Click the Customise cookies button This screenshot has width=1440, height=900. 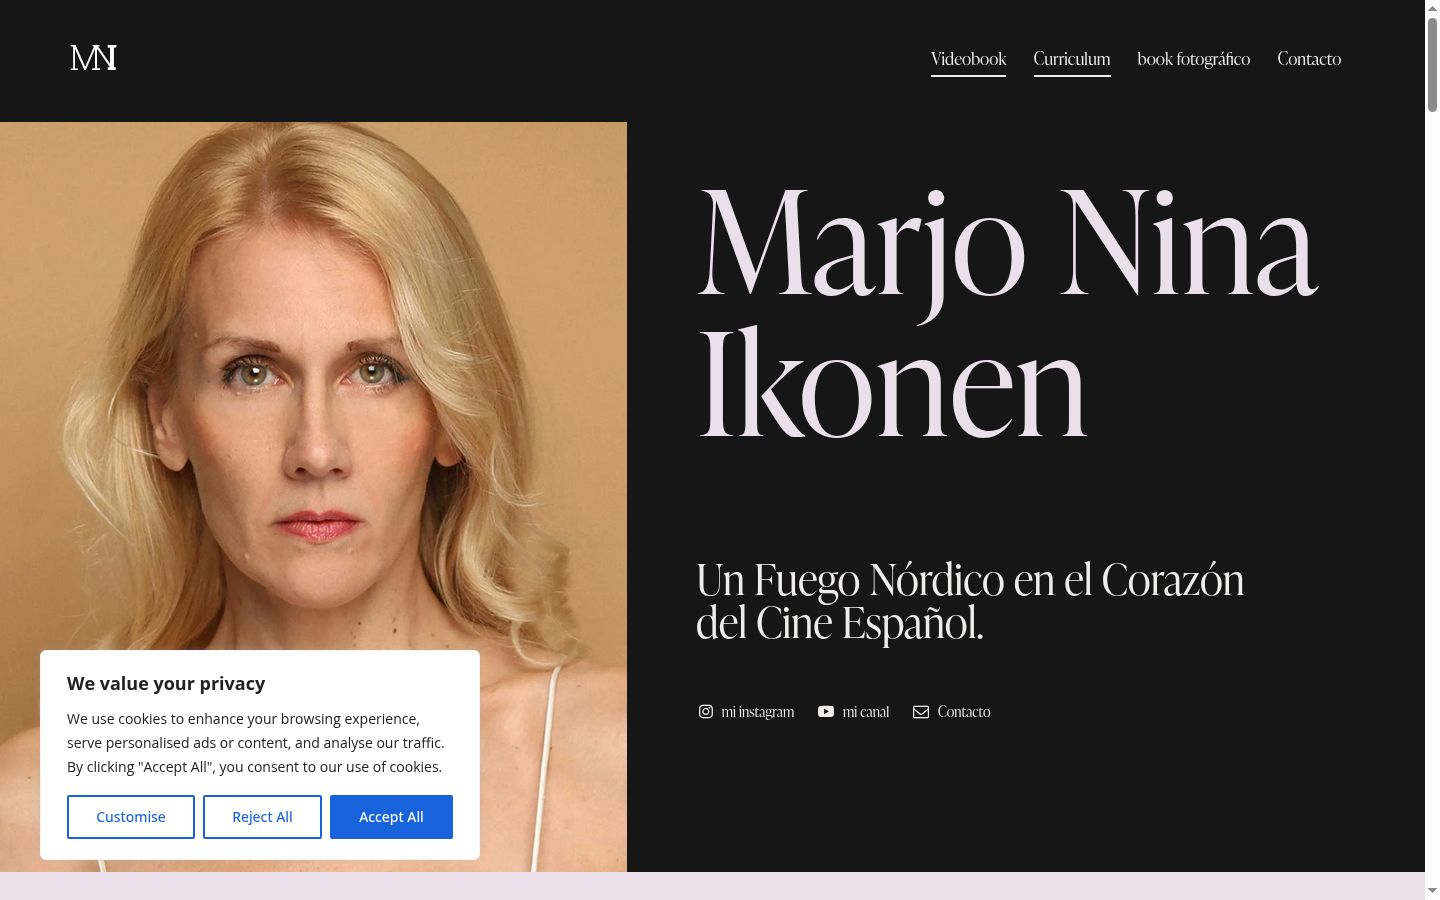coord(131,817)
